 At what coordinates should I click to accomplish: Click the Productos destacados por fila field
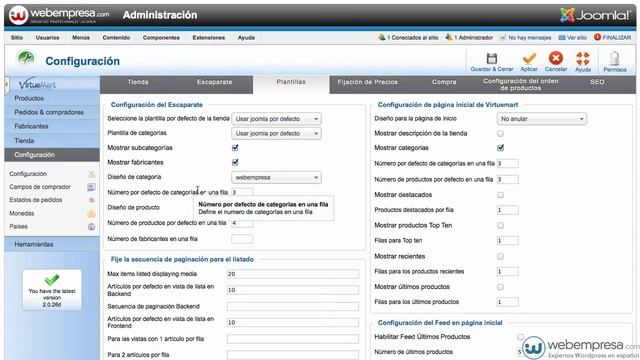[508, 210]
